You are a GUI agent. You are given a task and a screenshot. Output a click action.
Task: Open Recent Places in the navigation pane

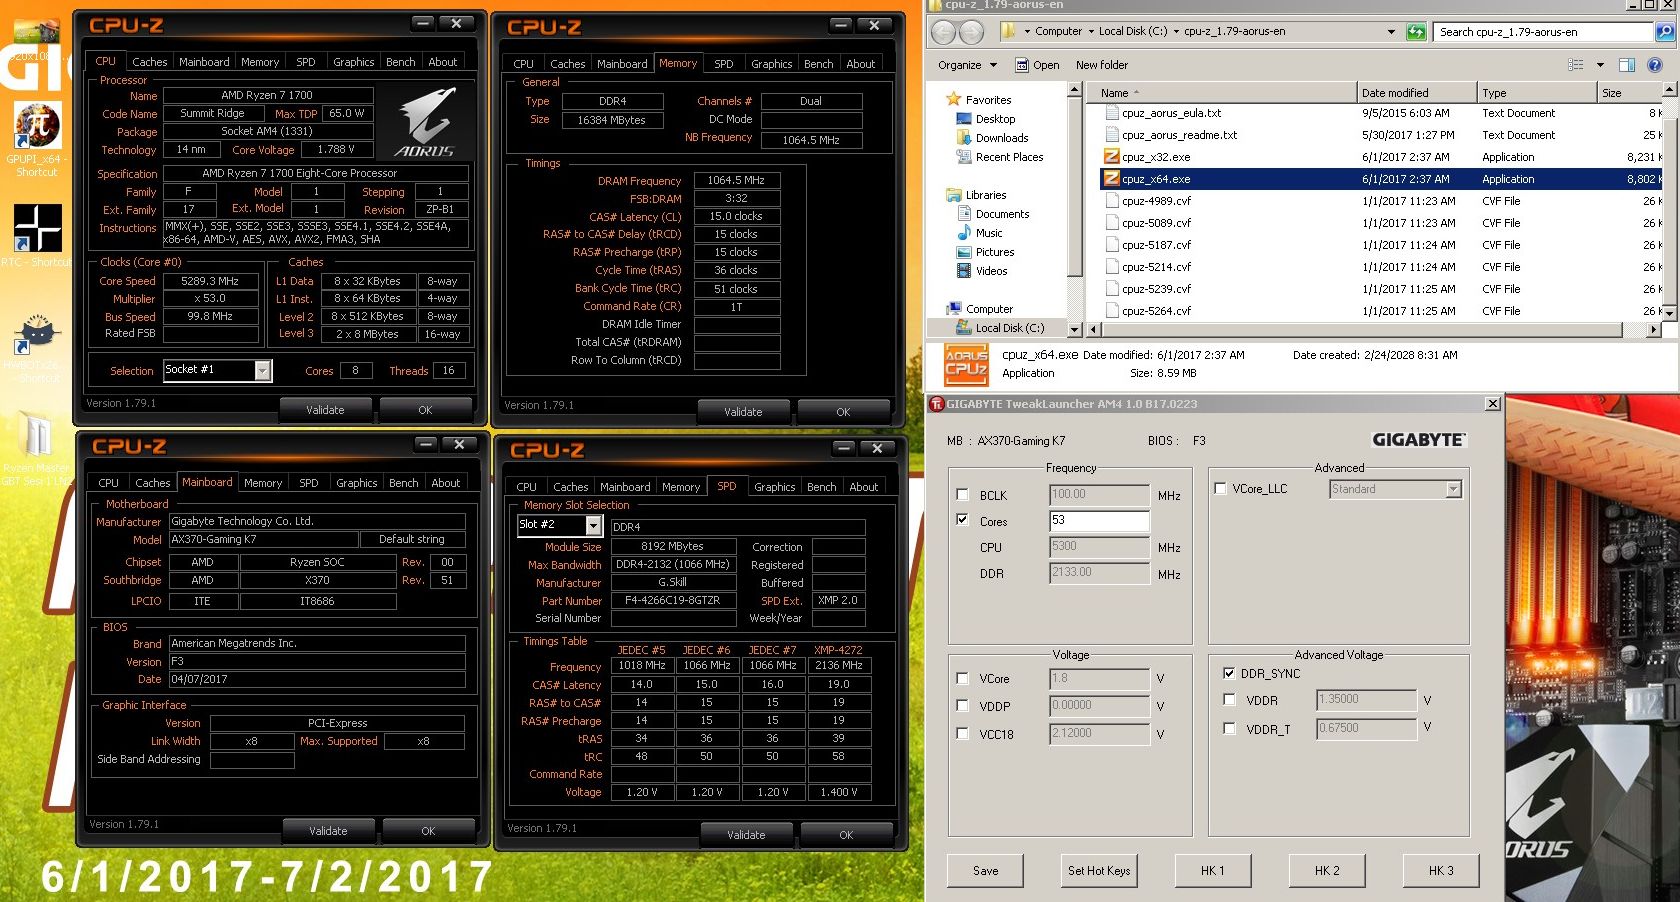1009,157
